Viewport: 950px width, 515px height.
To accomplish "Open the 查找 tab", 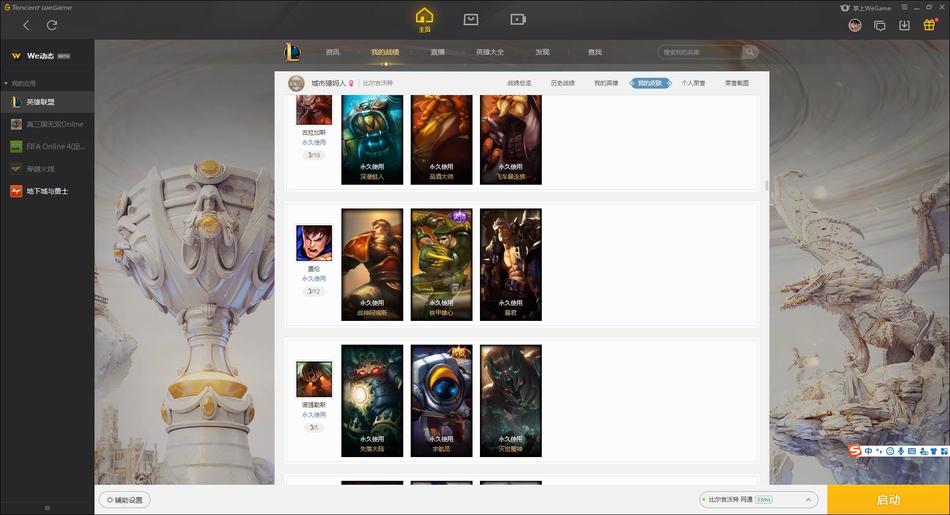I will pos(595,52).
